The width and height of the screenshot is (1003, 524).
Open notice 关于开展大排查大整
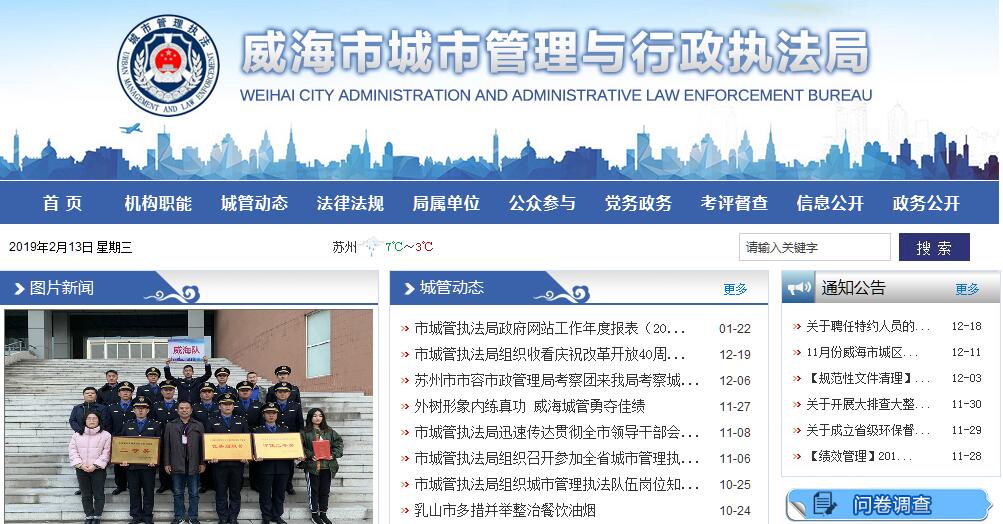(x=867, y=404)
